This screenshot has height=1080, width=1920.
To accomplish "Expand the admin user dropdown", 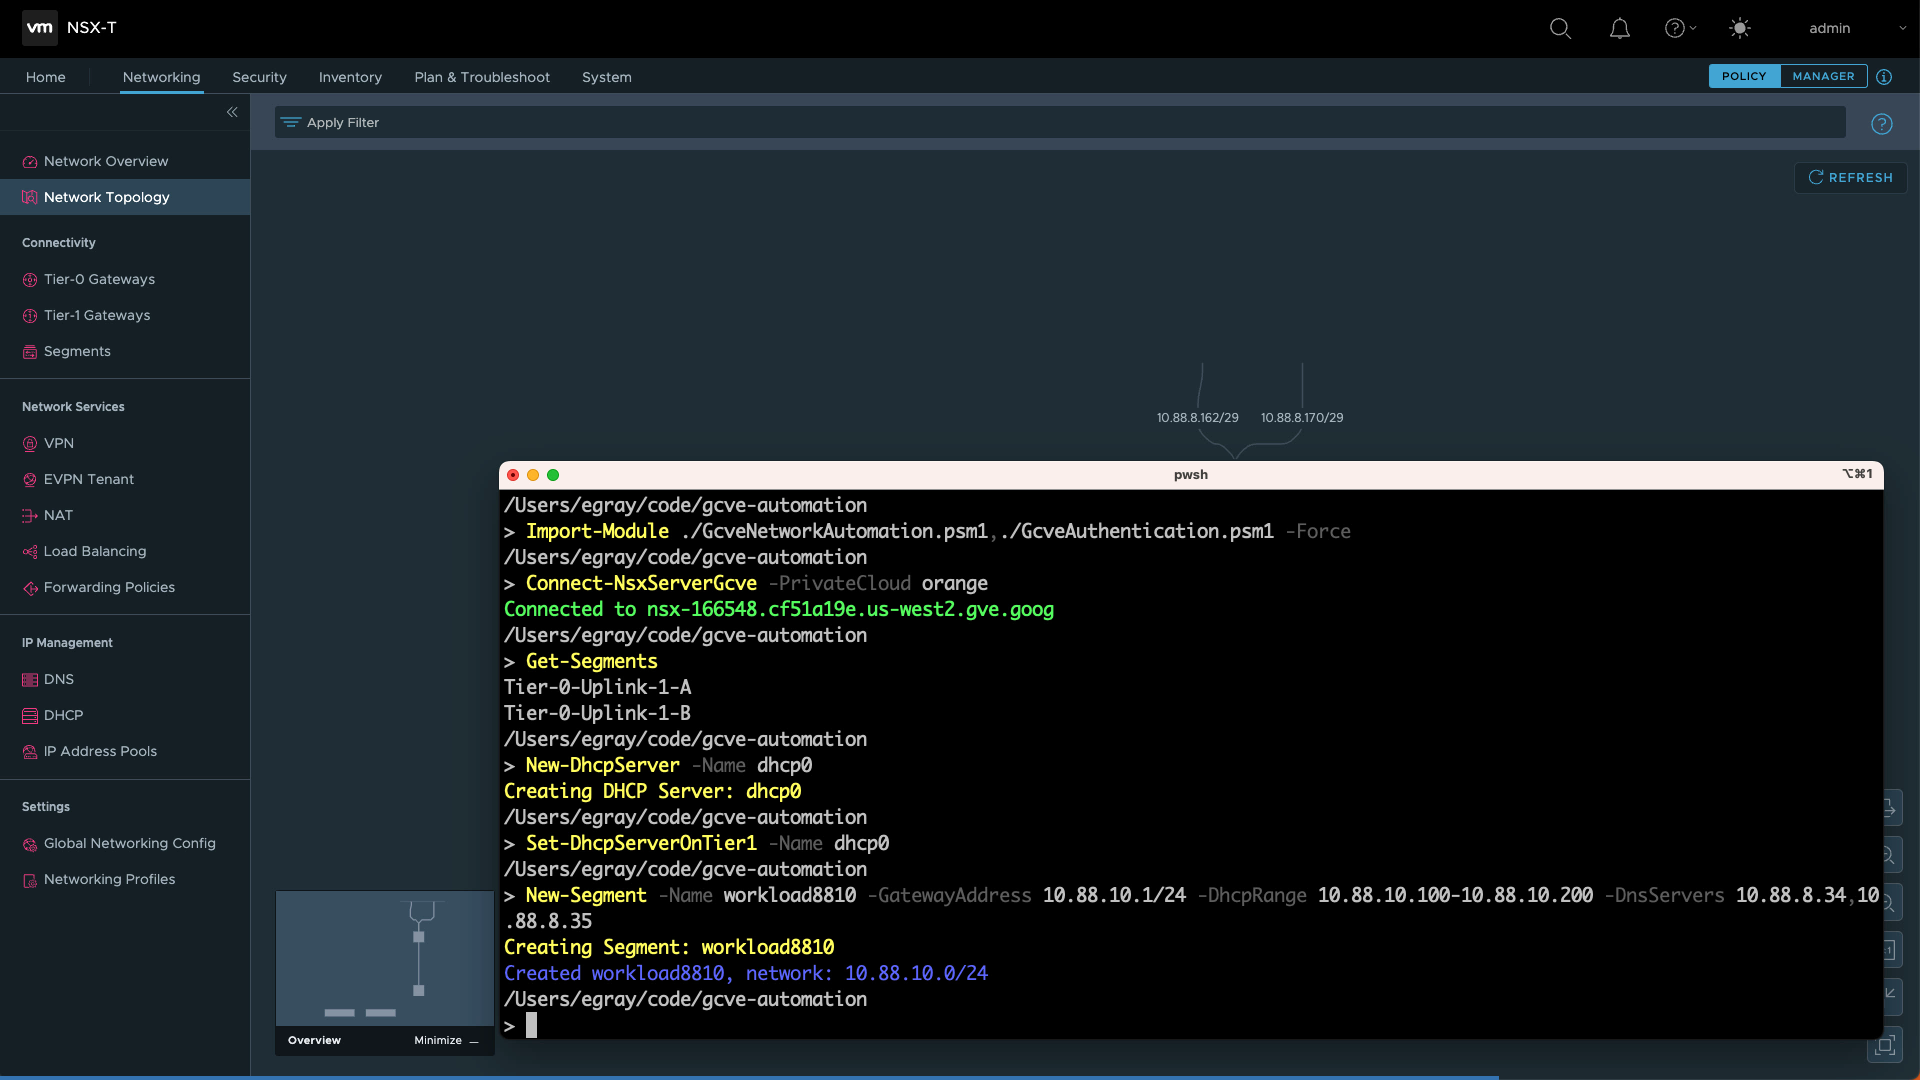I will click(1858, 28).
